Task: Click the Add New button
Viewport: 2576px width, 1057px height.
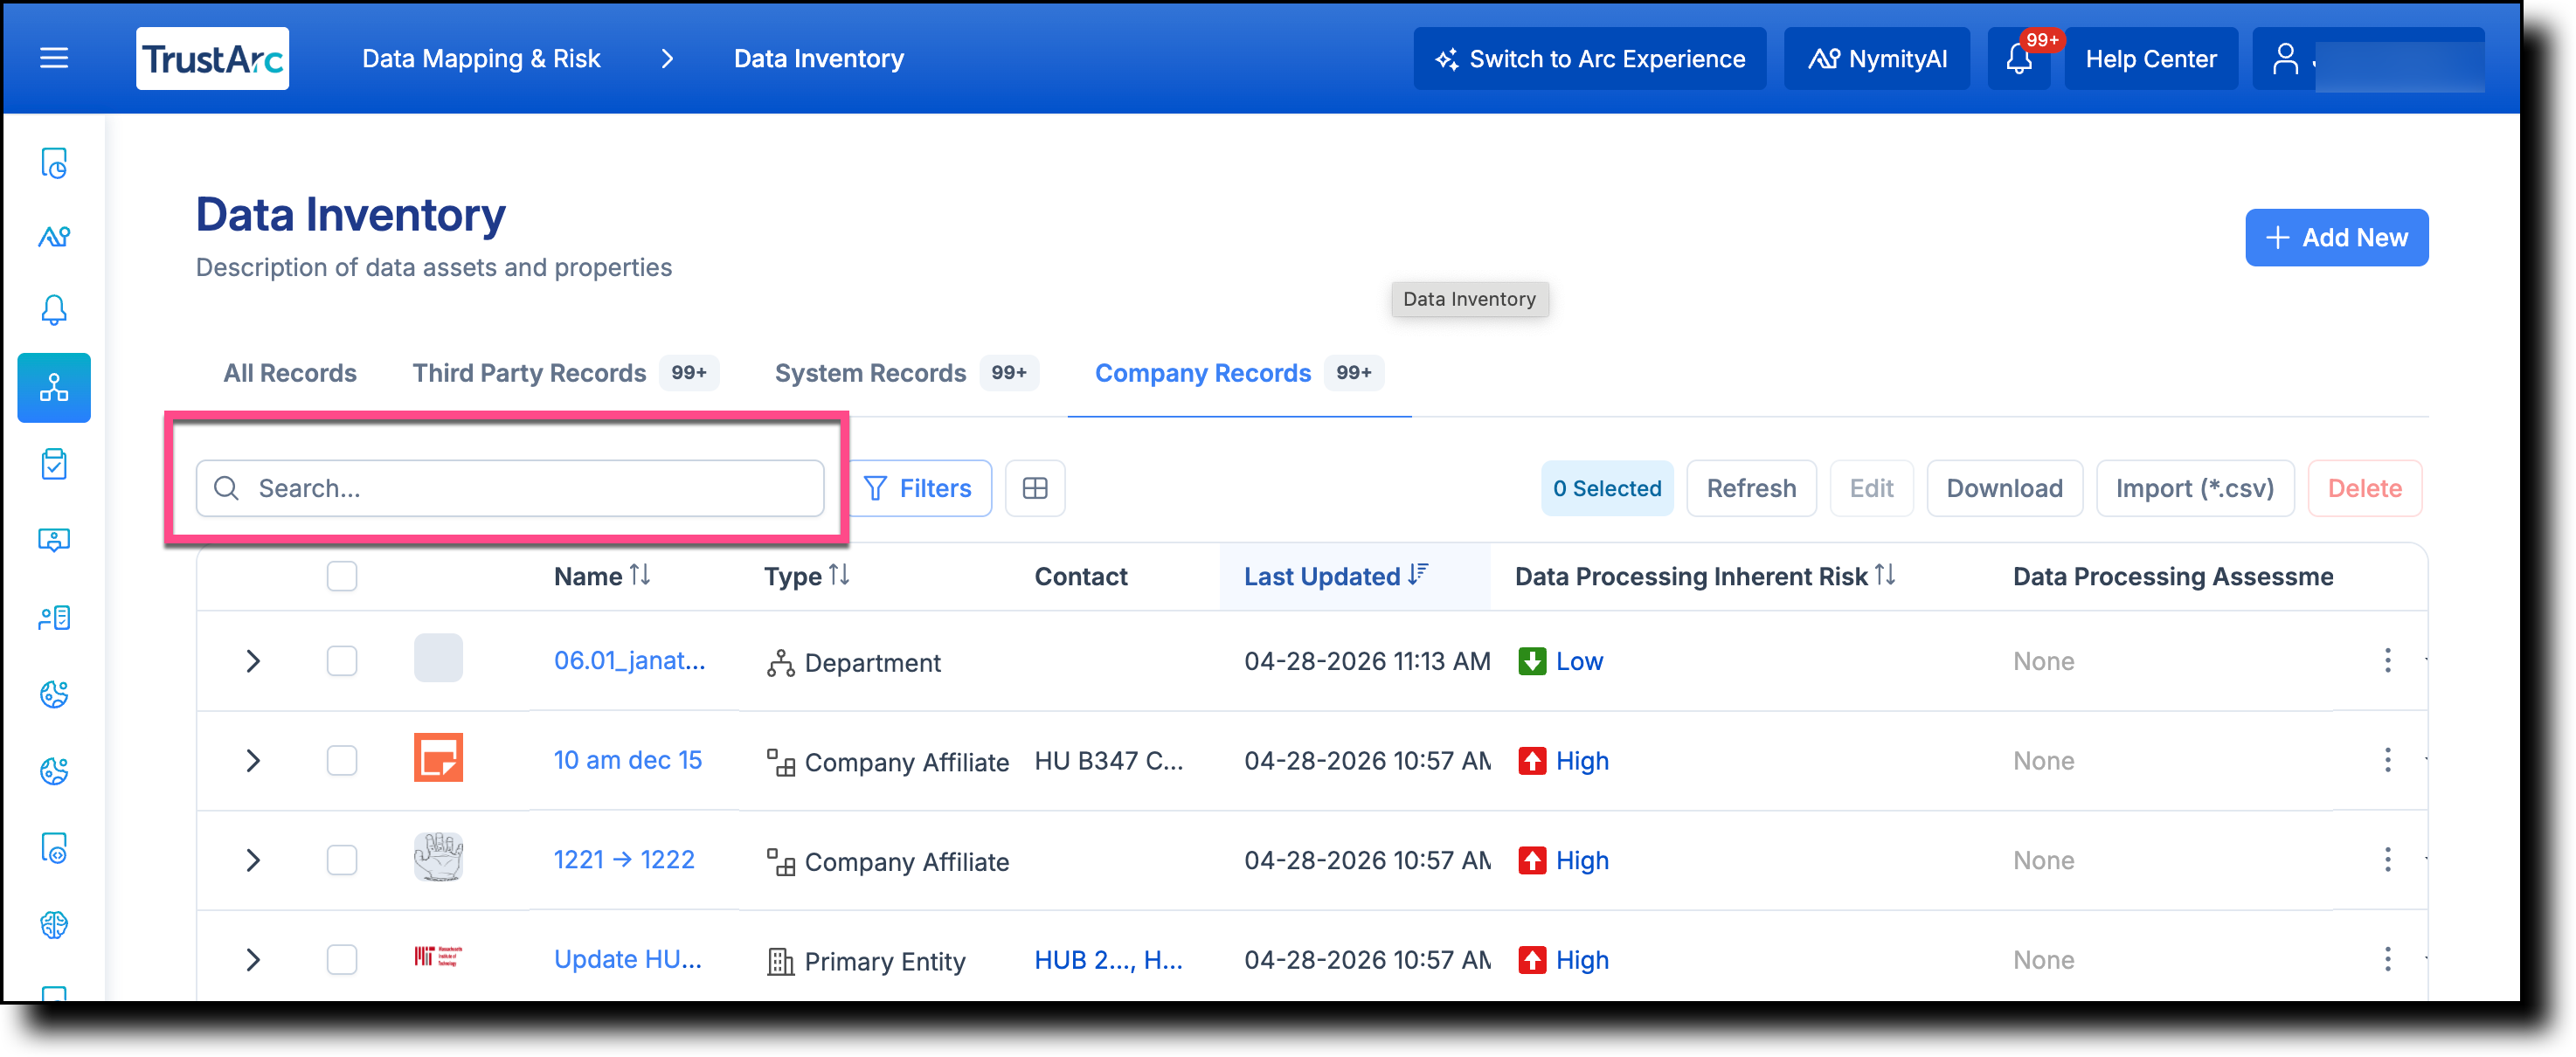Action: pos(2337,237)
